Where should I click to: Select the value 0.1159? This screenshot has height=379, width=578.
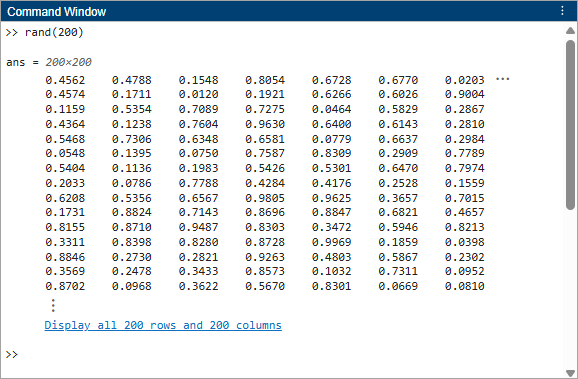tap(65, 109)
